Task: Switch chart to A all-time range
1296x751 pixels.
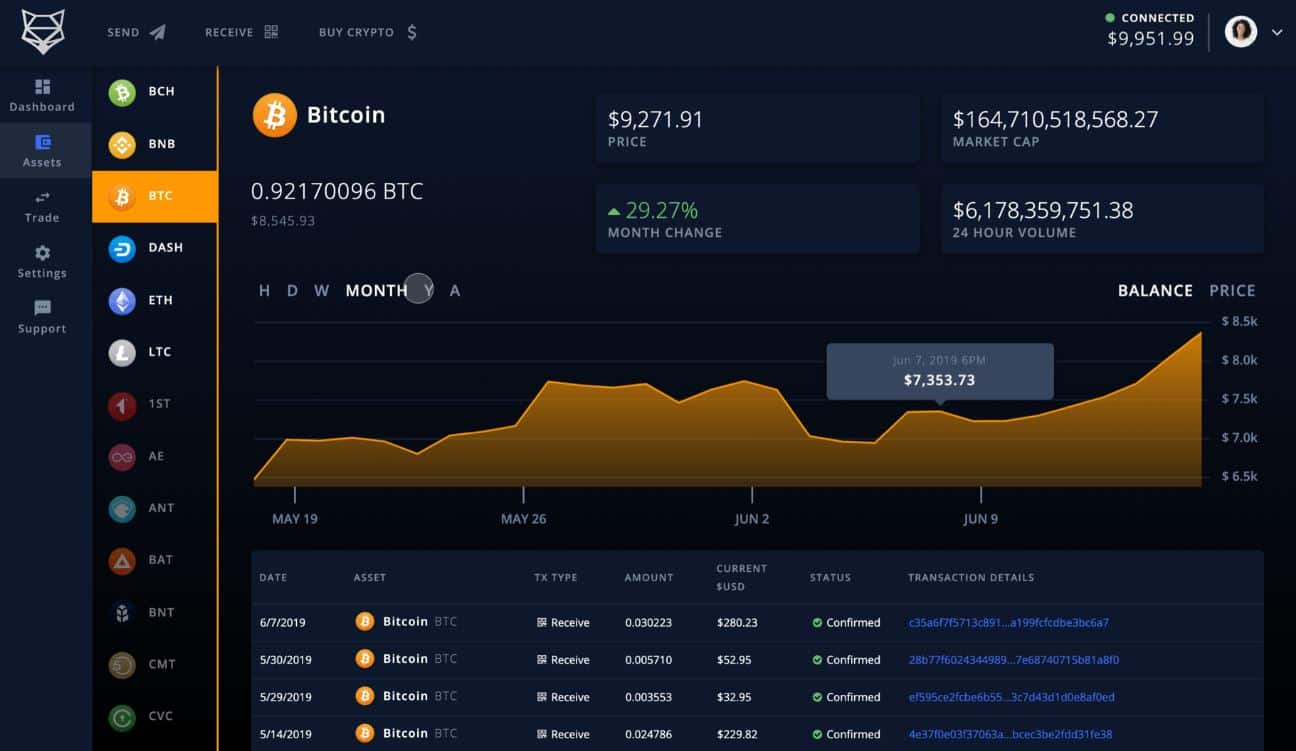Action: click(455, 291)
